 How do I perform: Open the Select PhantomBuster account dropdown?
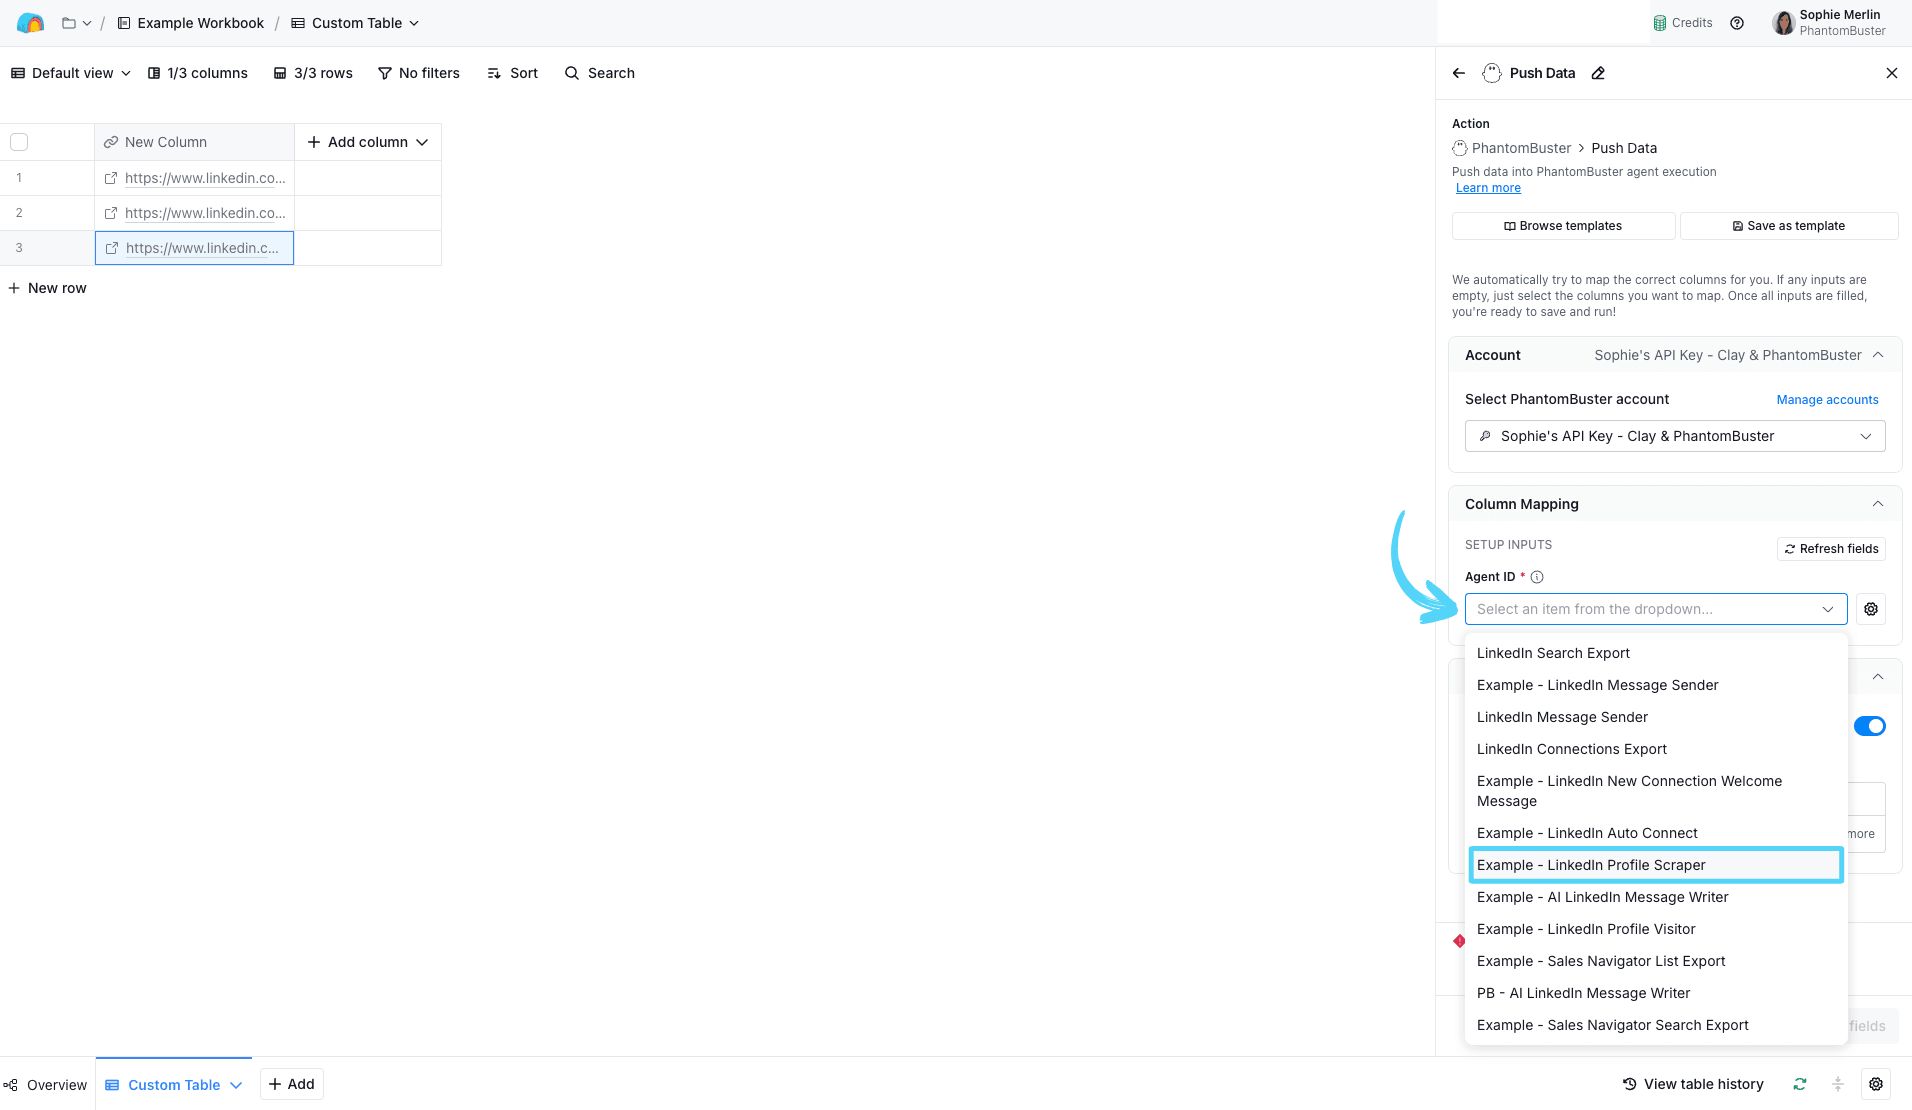click(1675, 436)
